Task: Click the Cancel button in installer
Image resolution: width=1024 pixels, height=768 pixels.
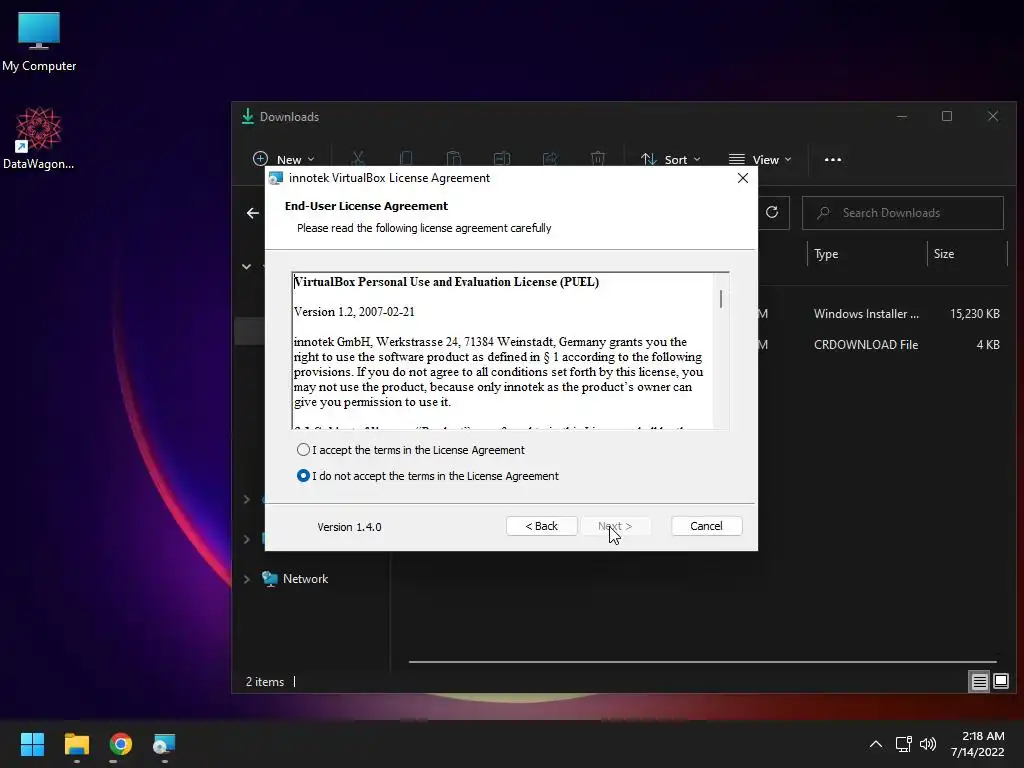Action: point(707,526)
